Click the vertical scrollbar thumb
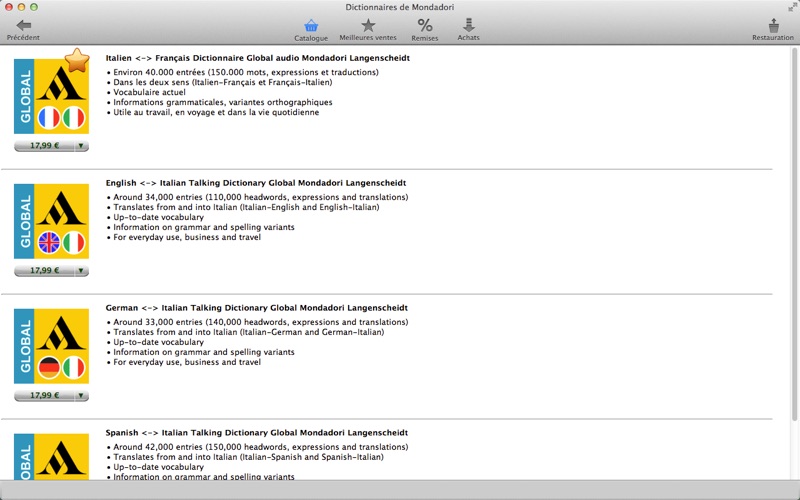This screenshot has width=800, height=500. [x=794, y=235]
